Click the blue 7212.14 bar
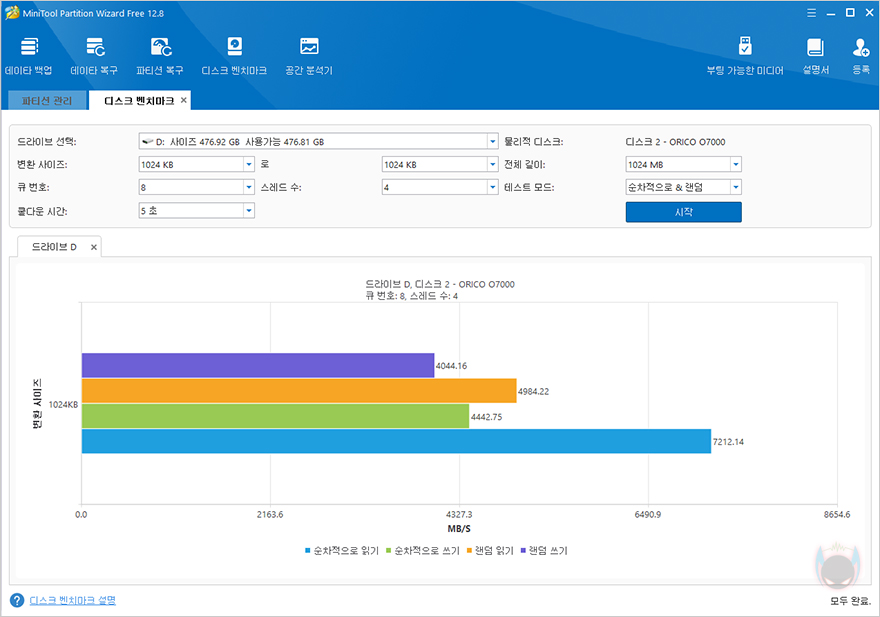The height and width of the screenshot is (617, 880). click(x=396, y=441)
